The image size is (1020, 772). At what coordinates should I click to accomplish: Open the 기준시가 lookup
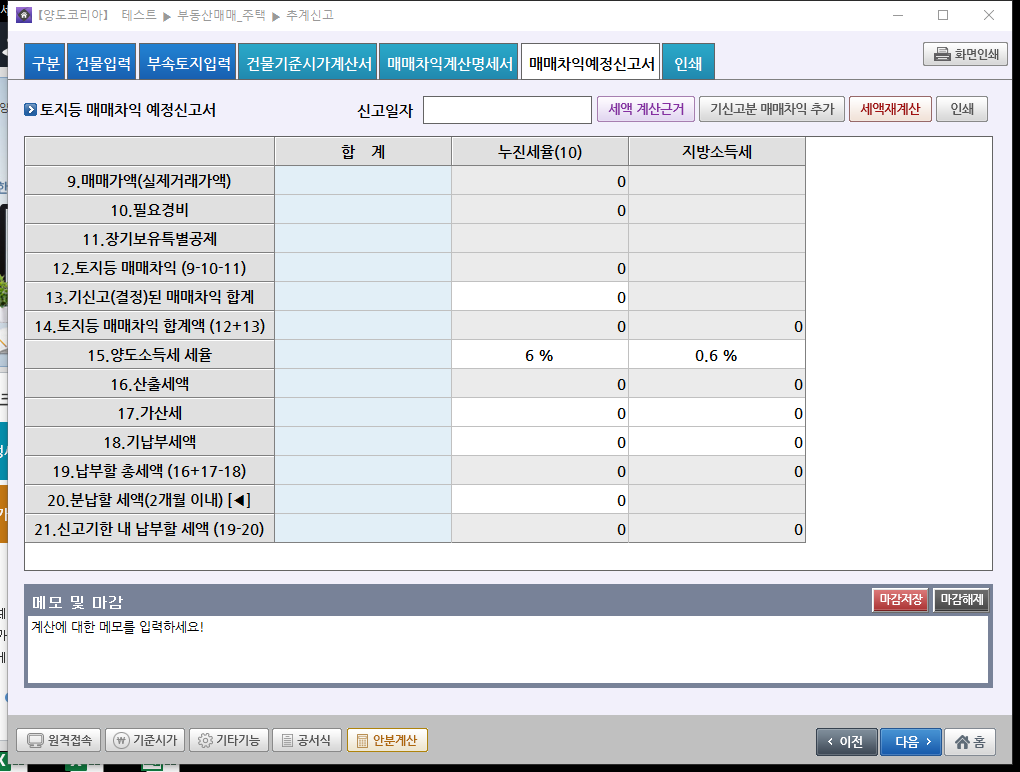145,740
